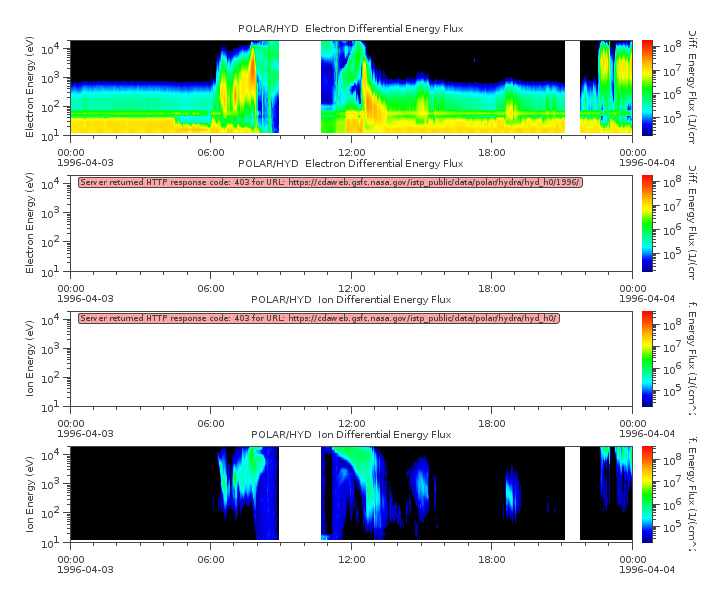Click the large white data gap in top spectrogram
This screenshot has height=592, width=722.
(300, 87)
